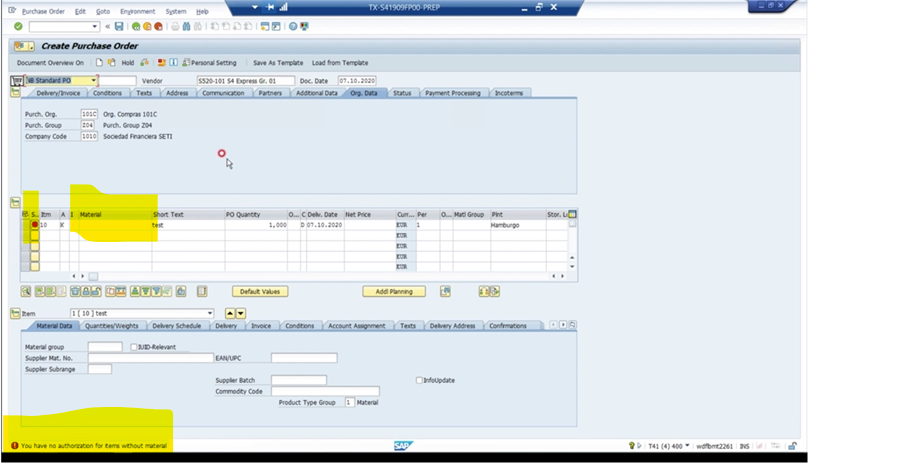This screenshot has width=906, height=464.
Task: Click the blue Help info icon
Action: [x=173, y=62]
